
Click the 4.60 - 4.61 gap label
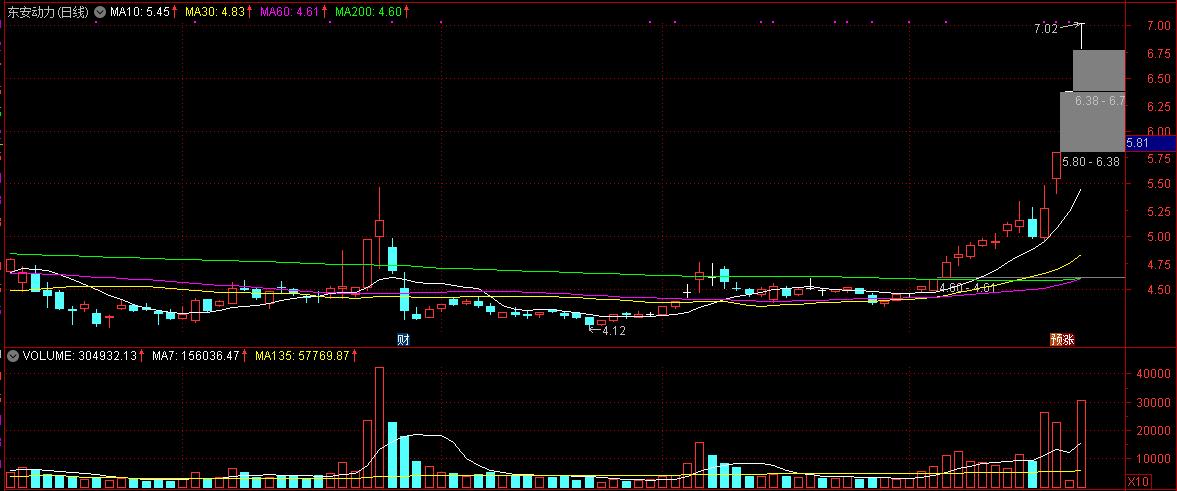965,288
